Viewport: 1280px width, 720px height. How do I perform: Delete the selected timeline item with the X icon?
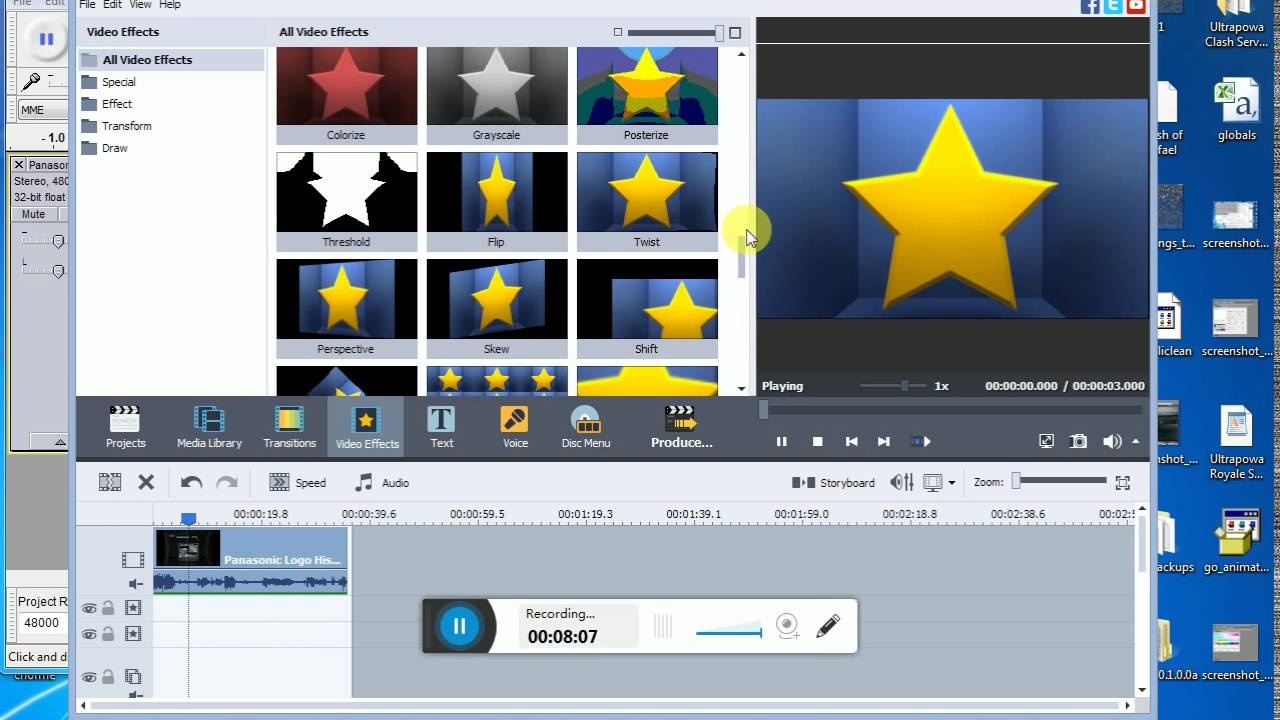(146, 482)
